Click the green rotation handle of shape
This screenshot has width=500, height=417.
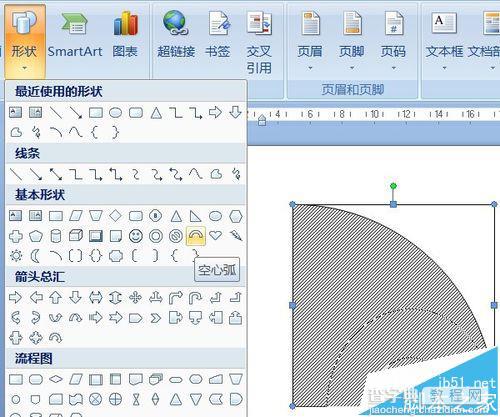click(x=393, y=186)
